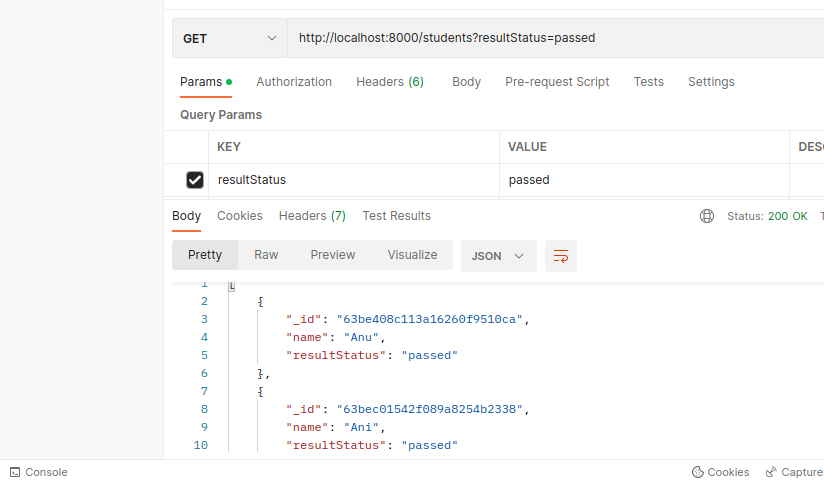Open the Console panel

(38, 472)
